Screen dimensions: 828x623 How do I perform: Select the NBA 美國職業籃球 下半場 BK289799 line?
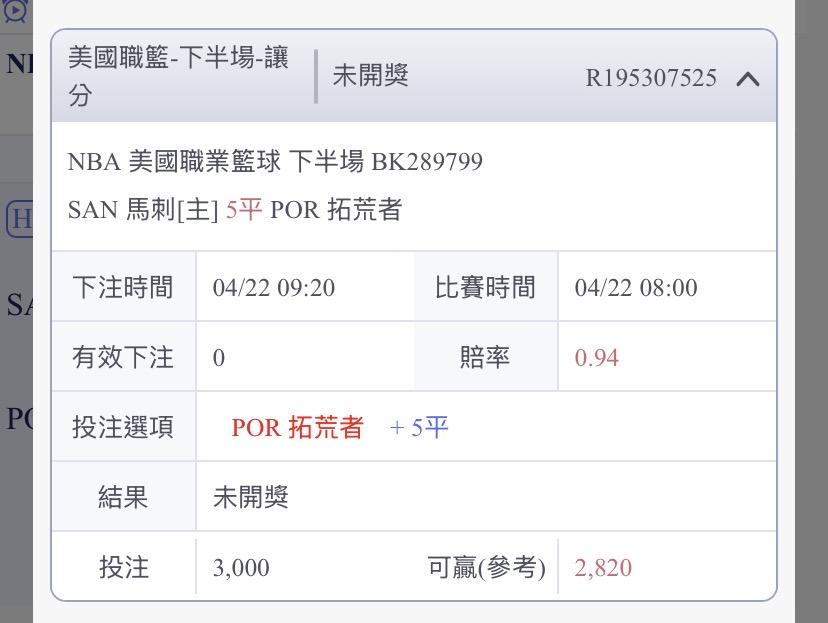pos(275,162)
